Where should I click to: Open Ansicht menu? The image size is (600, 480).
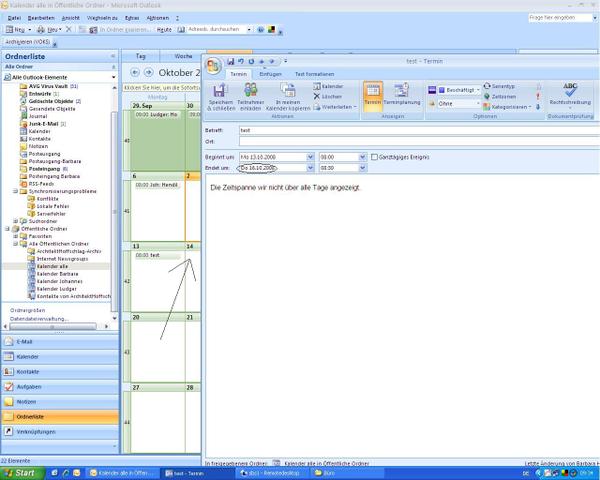(x=70, y=18)
